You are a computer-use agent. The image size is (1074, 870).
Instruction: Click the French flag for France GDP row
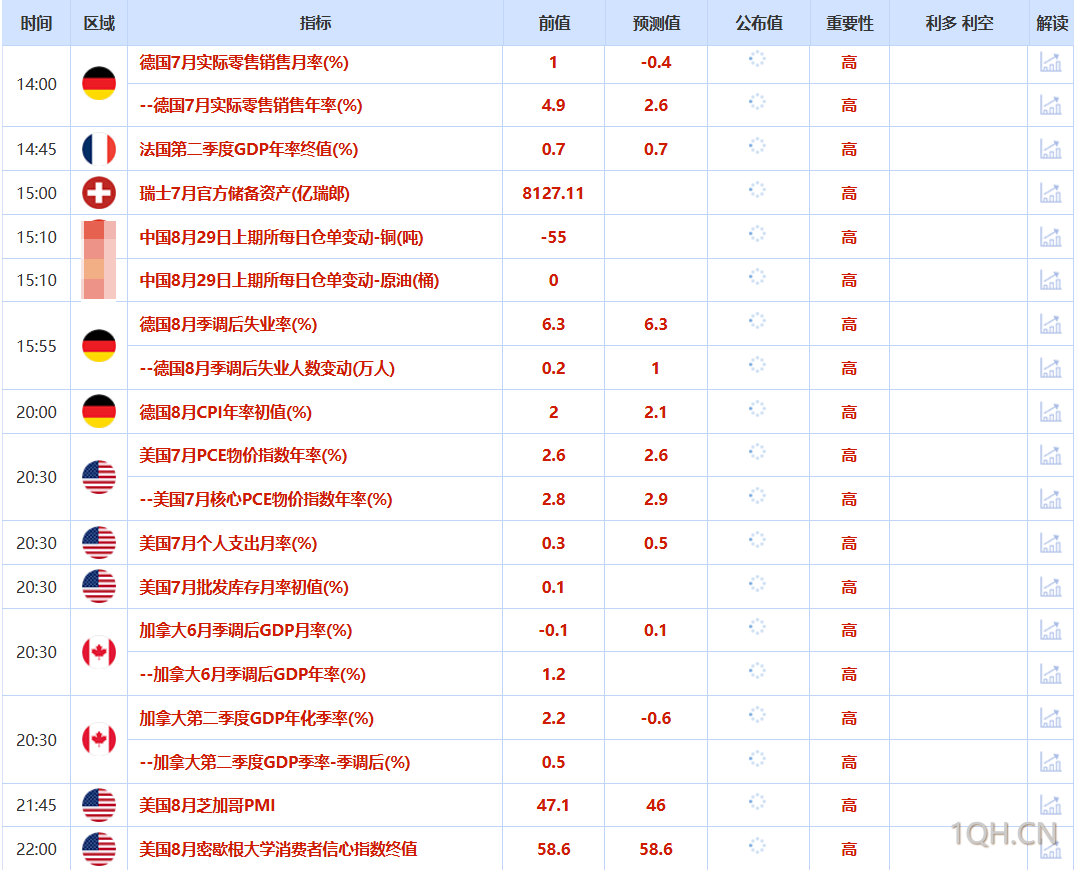coord(97,149)
